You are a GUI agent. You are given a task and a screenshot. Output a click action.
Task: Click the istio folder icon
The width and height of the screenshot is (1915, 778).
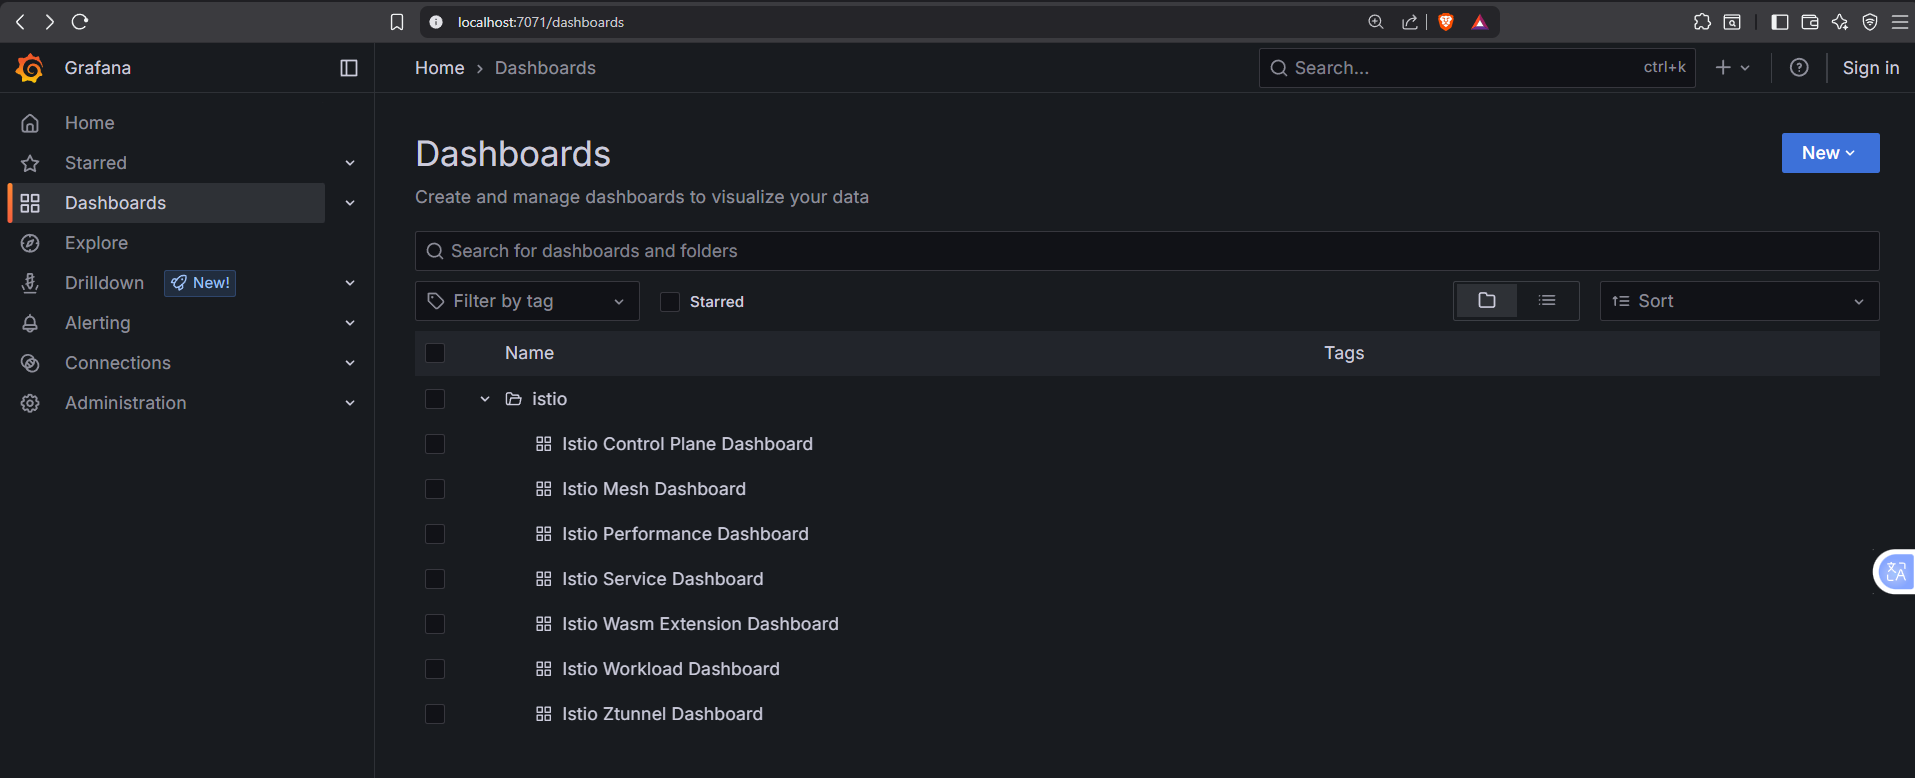coord(514,399)
